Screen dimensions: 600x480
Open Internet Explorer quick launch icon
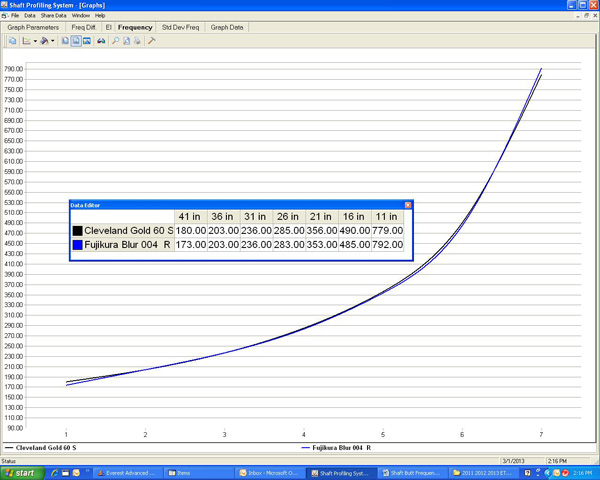click(x=55, y=473)
